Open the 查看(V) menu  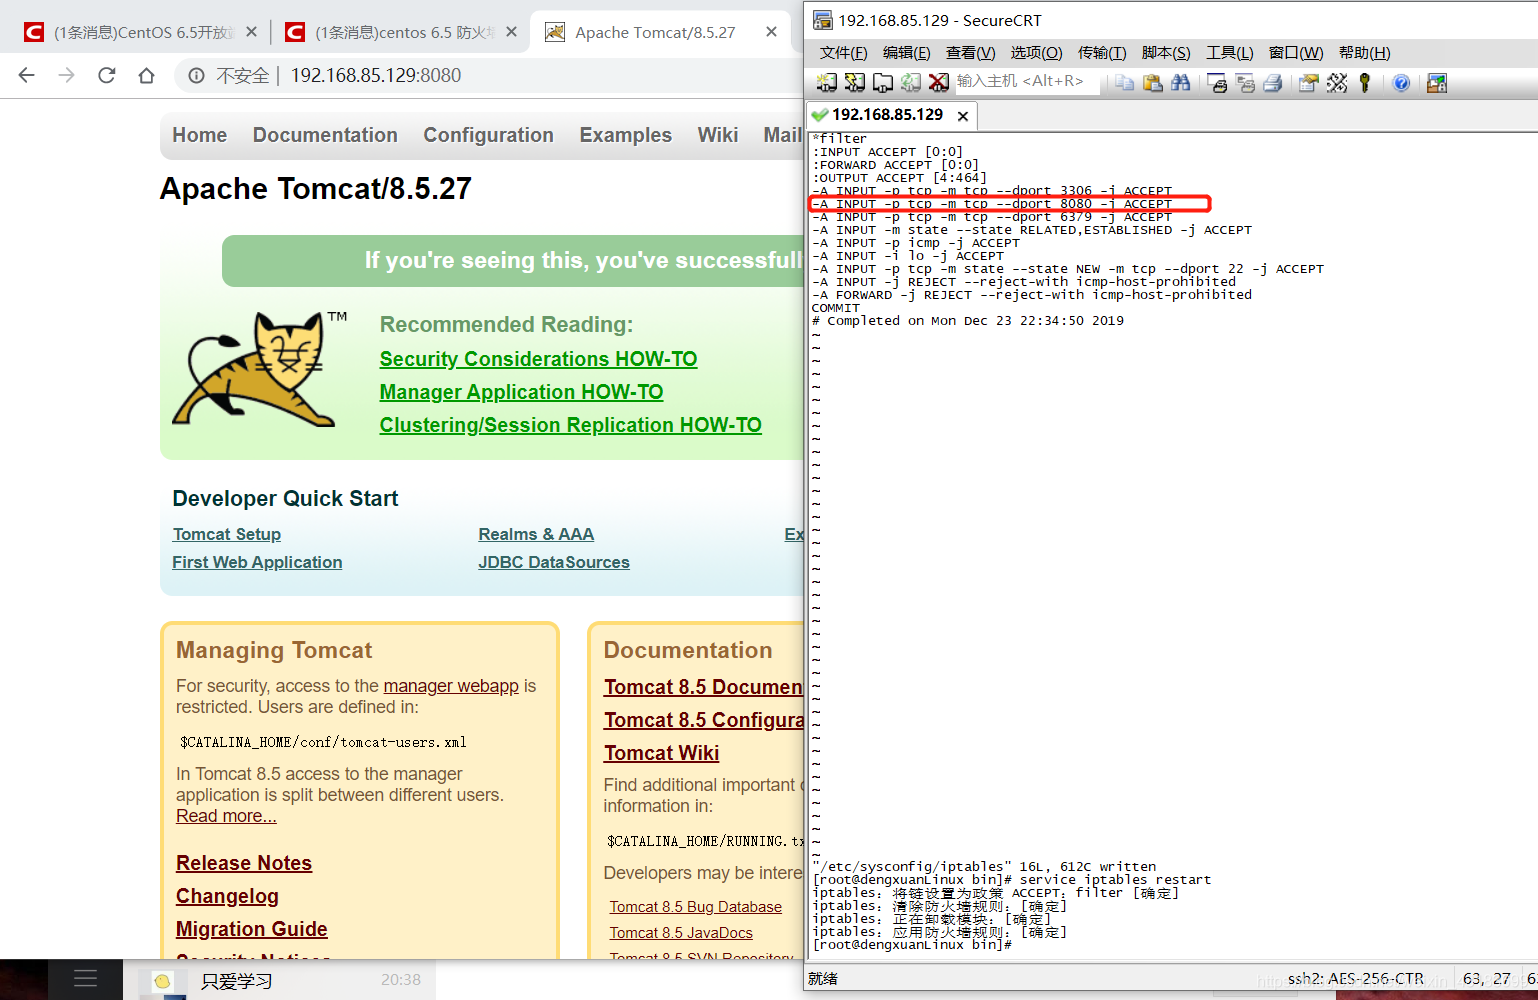click(x=970, y=53)
